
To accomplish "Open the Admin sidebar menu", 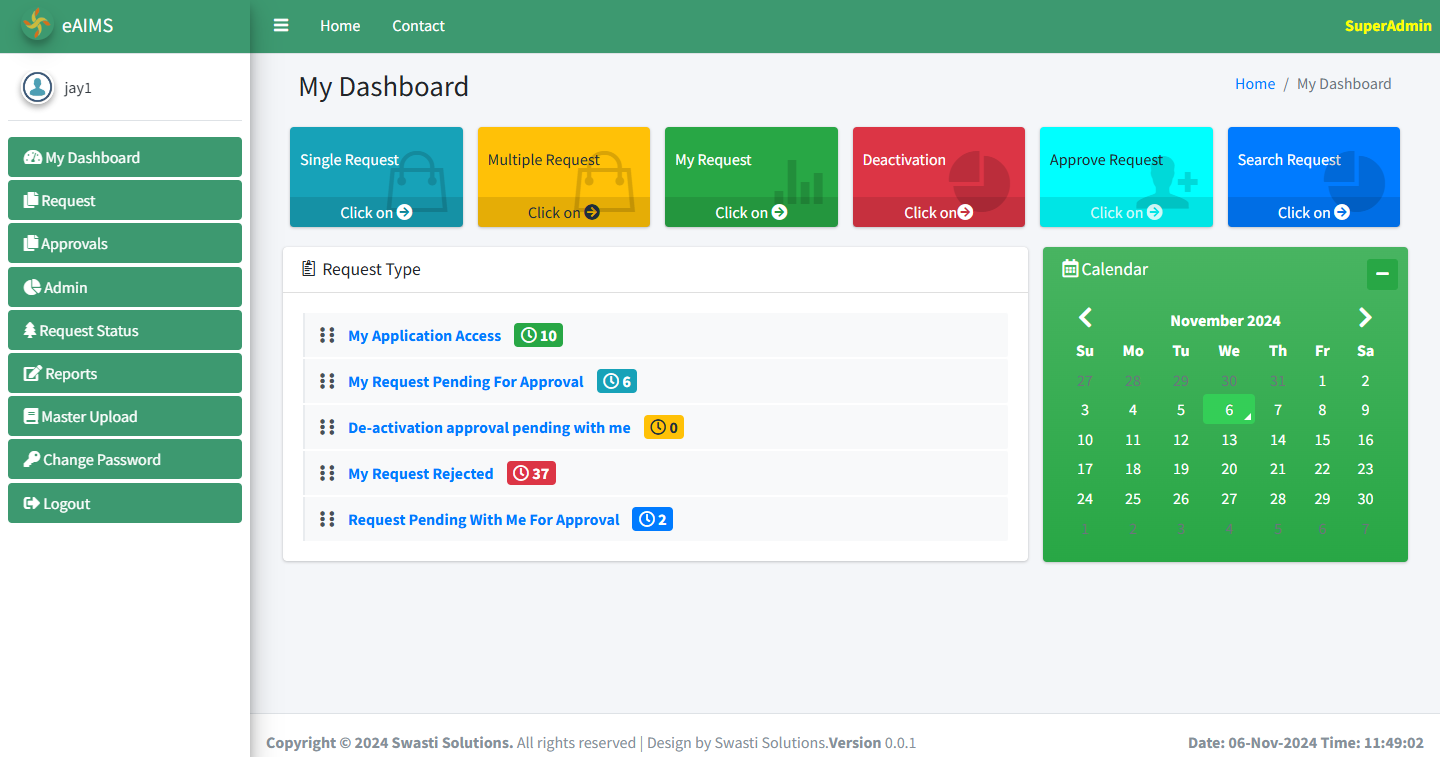I will [125, 288].
